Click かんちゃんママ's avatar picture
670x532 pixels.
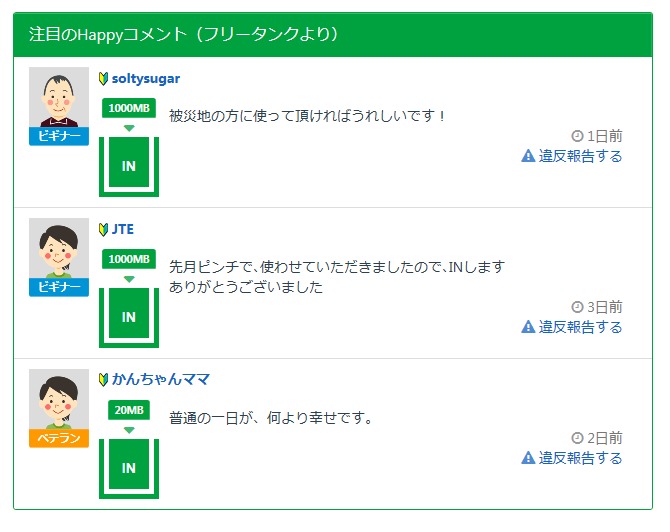pyautogui.click(x=59, y=399)
